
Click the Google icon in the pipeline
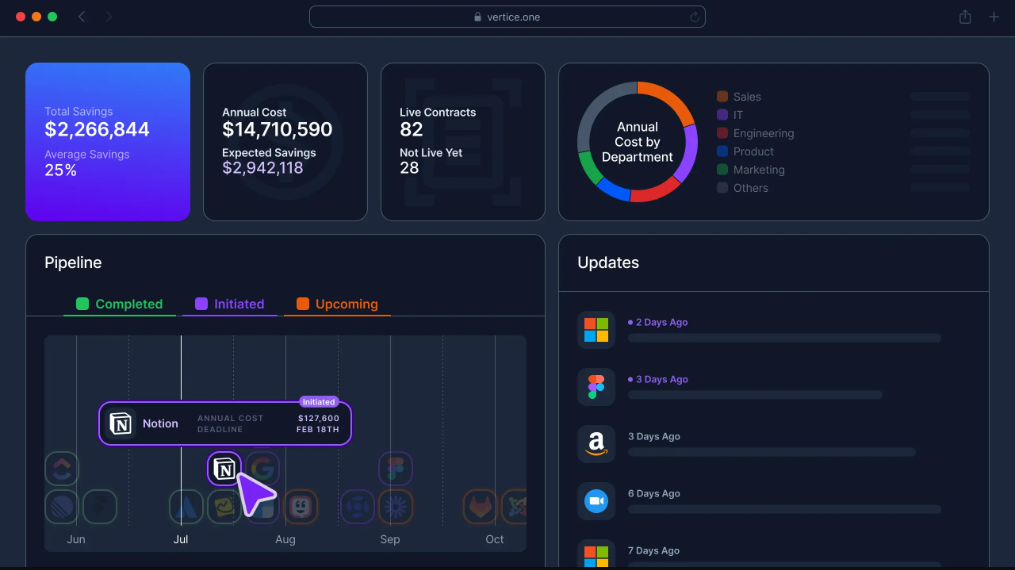262,468
